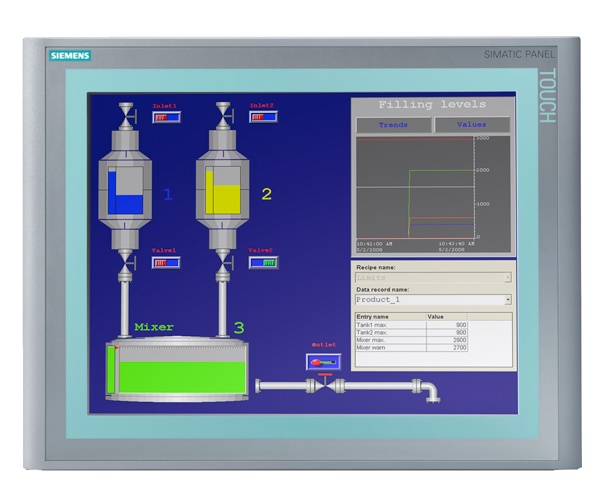Viewport: 600px width, 500px height.
Task: Click the Inlet valve icon above tank 2
Action: point(224,115)
